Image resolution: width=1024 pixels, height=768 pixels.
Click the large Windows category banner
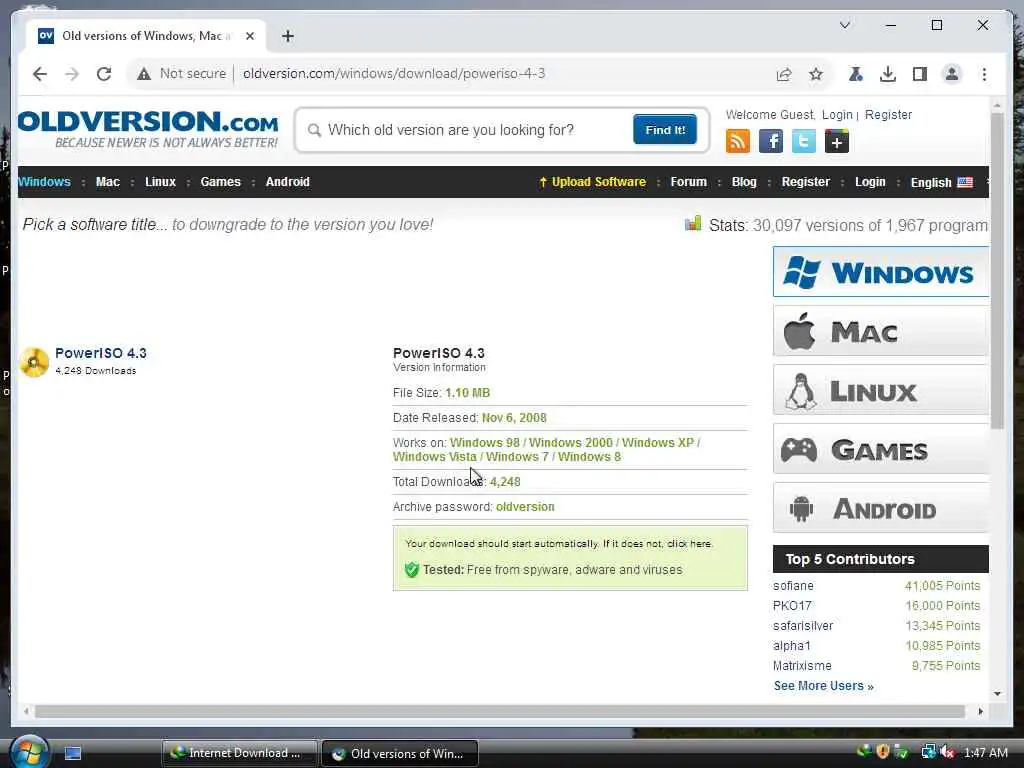coord(880,272)
